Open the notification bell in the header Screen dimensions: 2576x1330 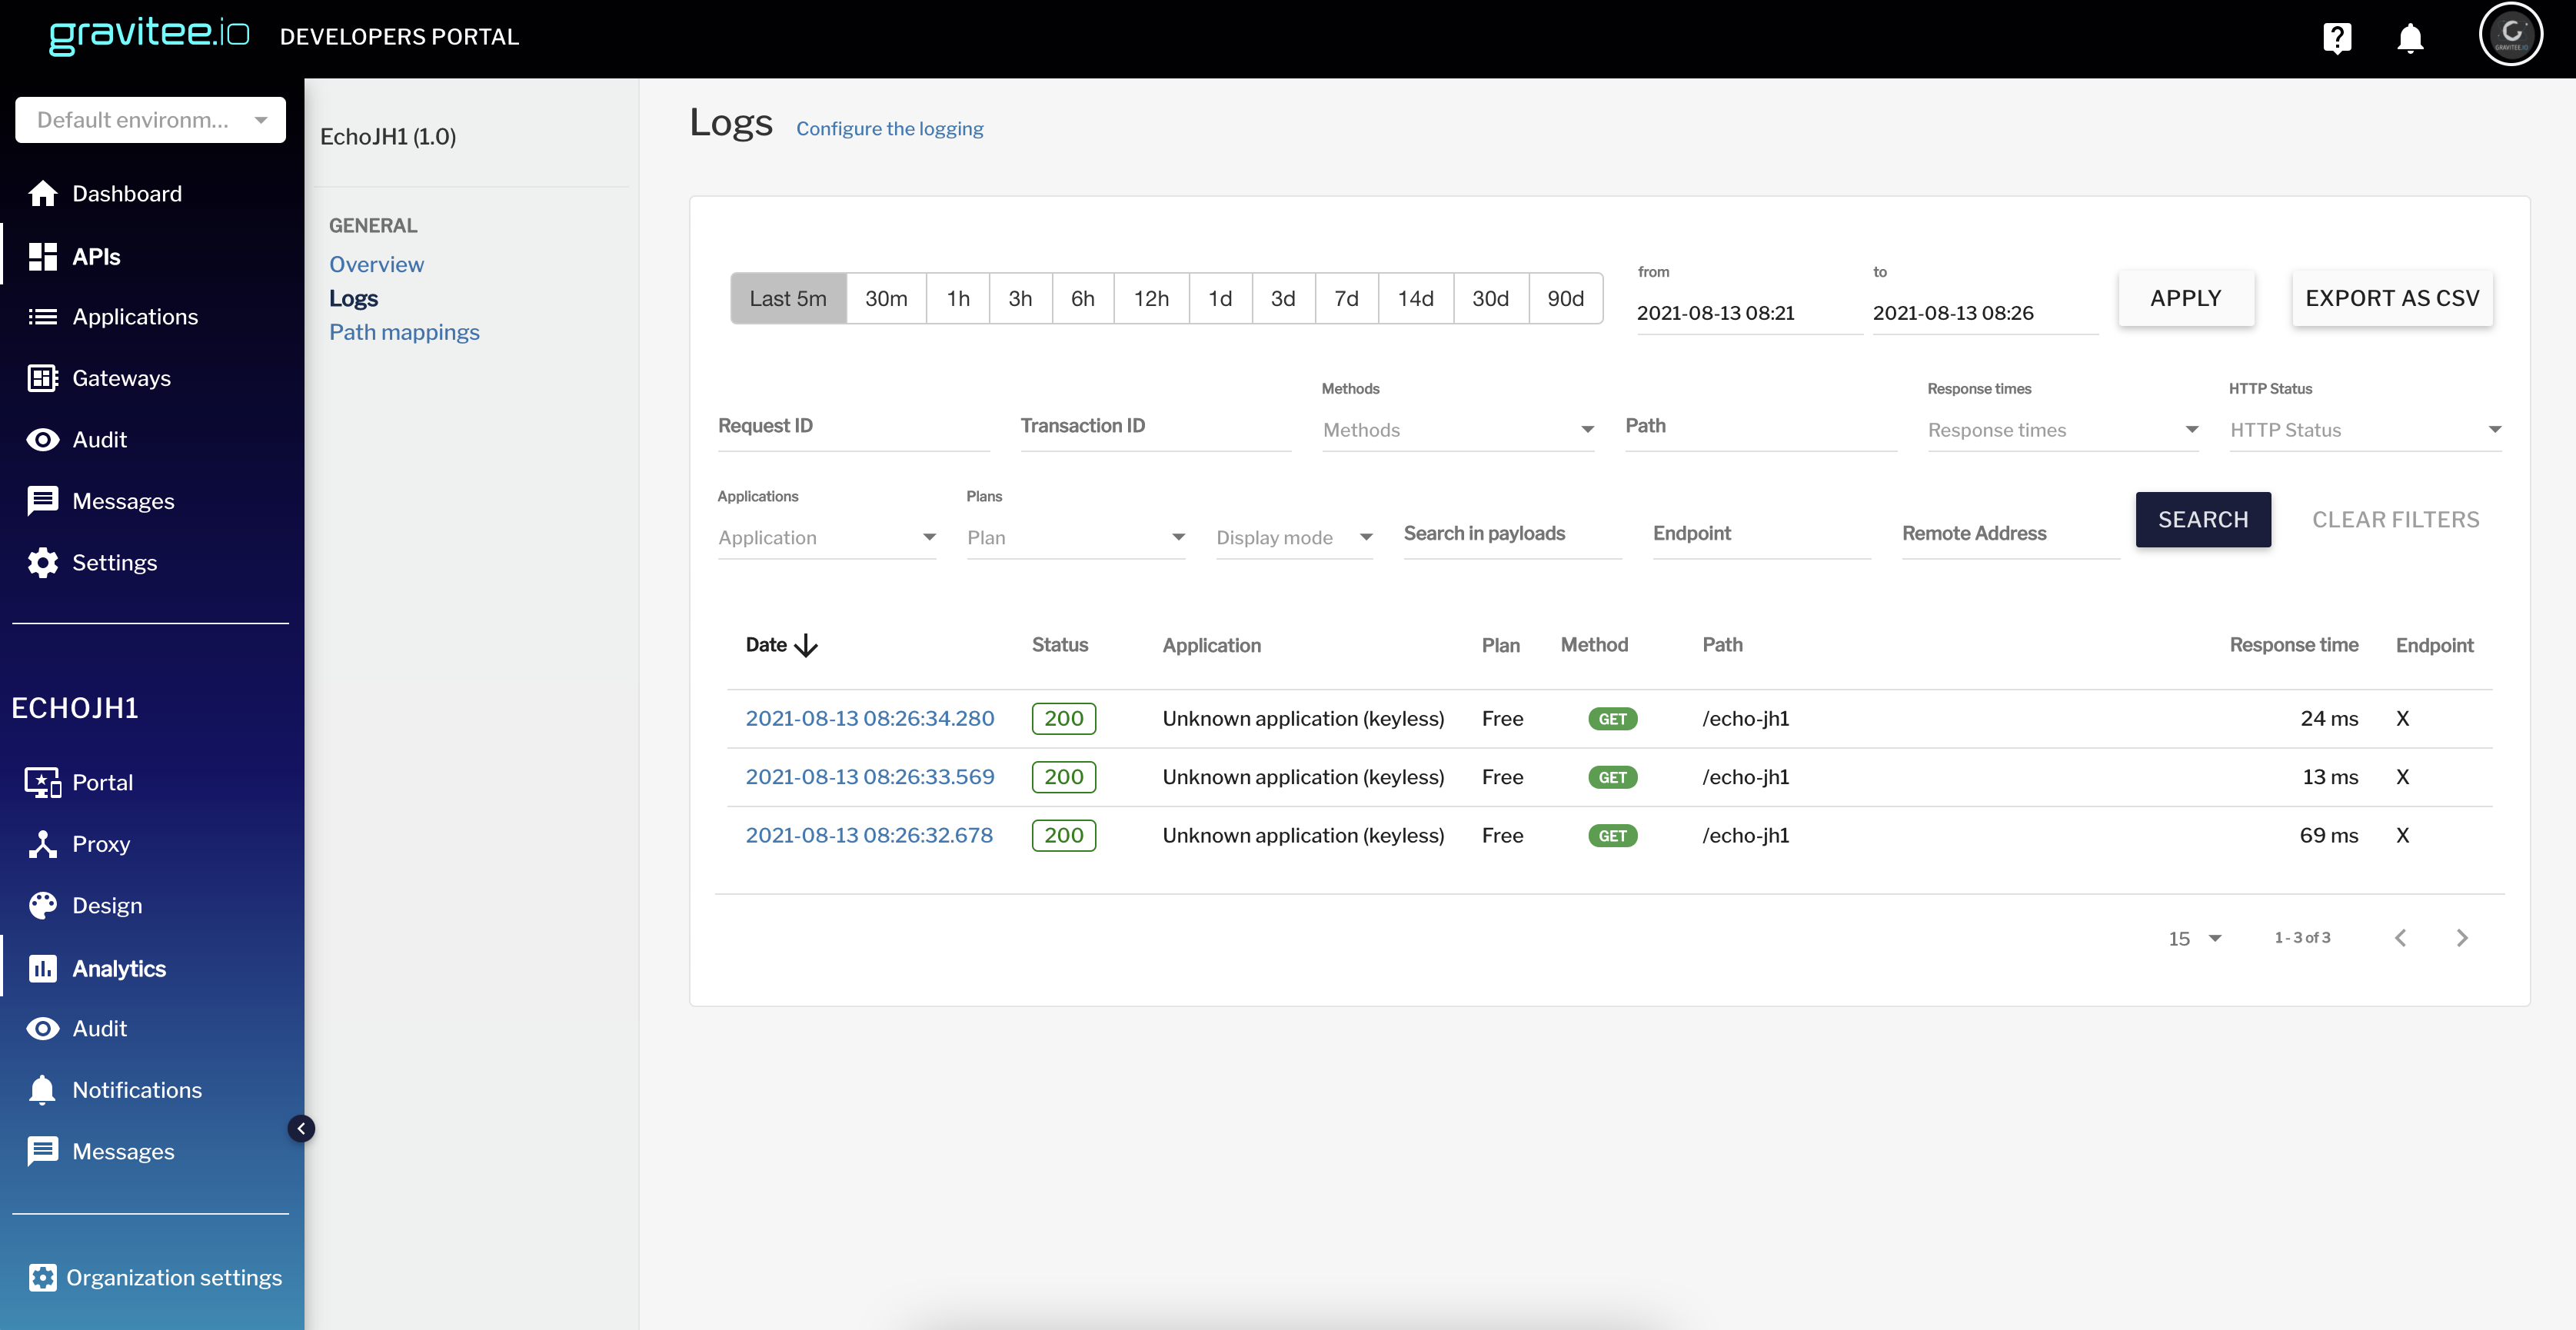coord(2409,37)
